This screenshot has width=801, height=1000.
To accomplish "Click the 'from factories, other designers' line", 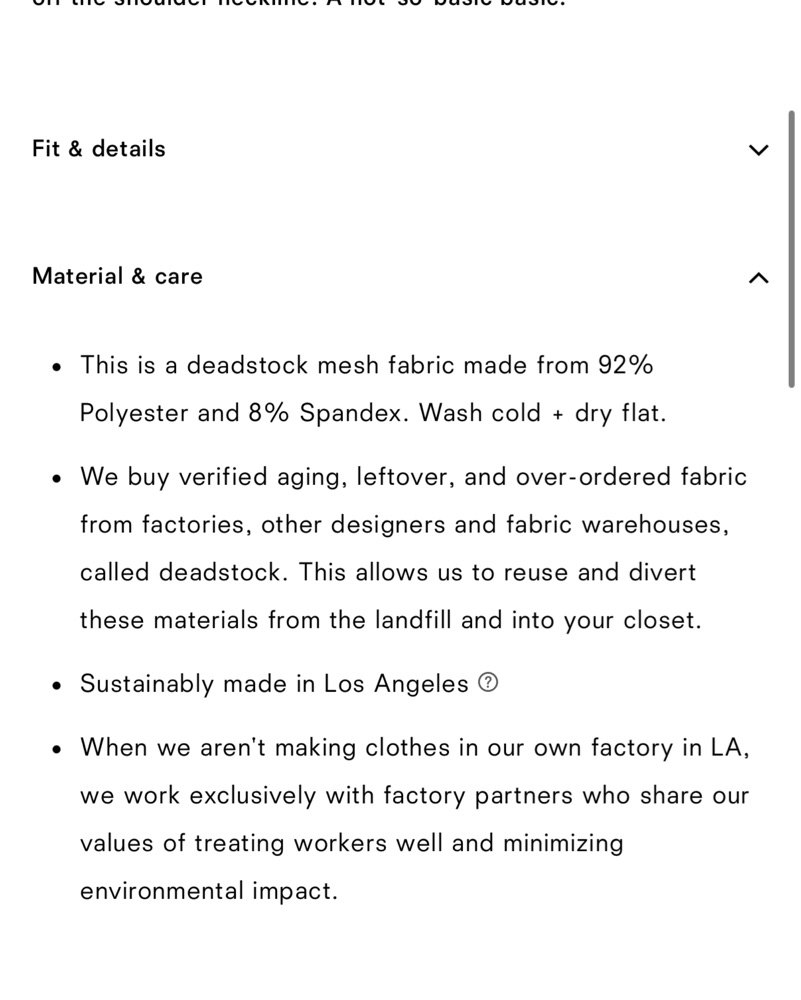I will (x=404, y=525).
